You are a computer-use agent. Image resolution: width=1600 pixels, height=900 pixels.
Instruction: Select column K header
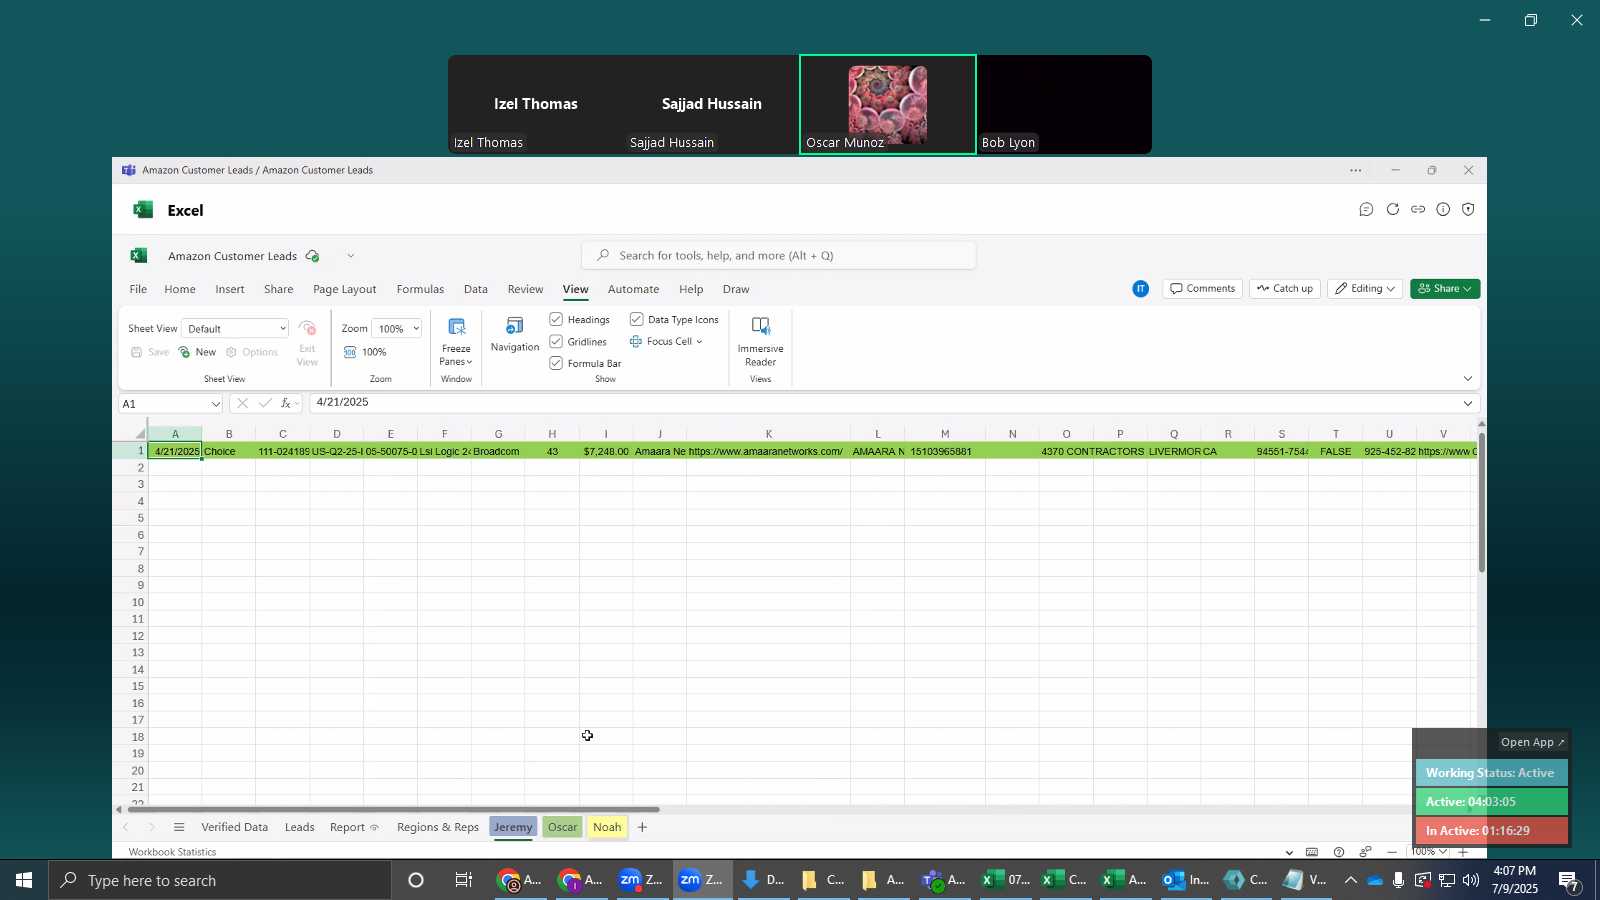pos(768,434)
